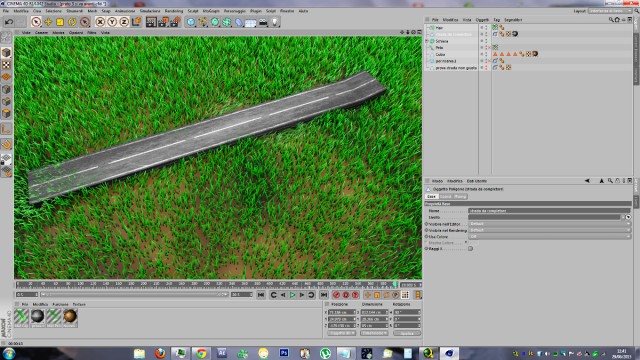Open the Rendering menu
This screenshot has width=640, height=360.
pyautogui.click(x=173, y=11)
